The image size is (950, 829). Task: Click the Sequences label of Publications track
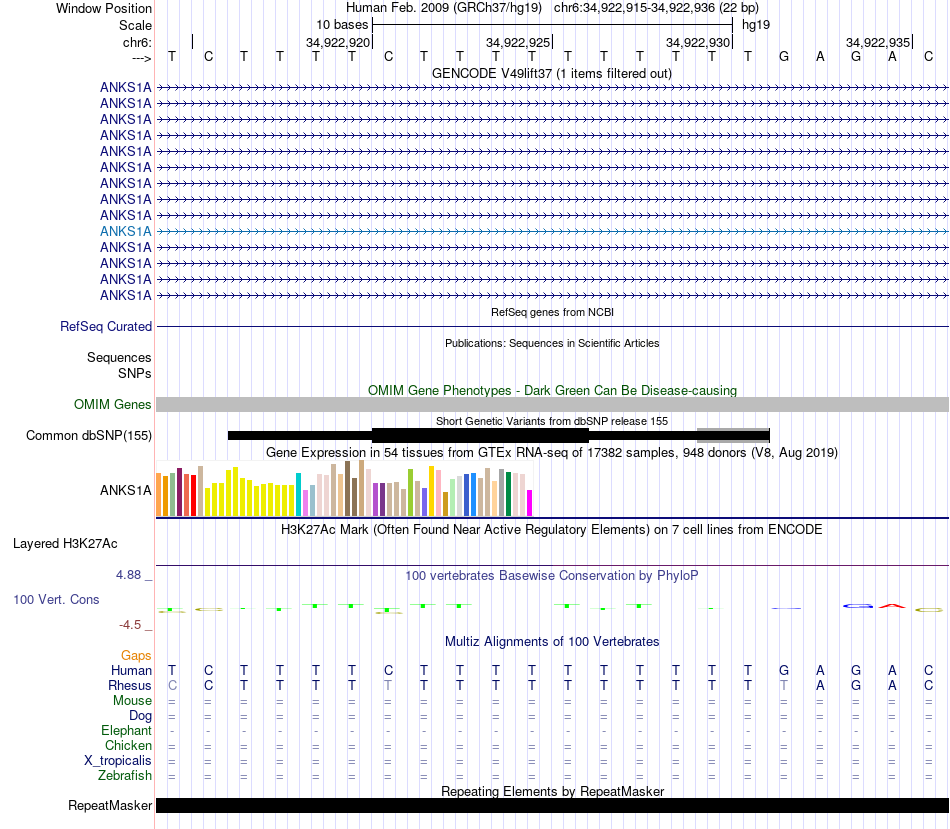point(119,358)
